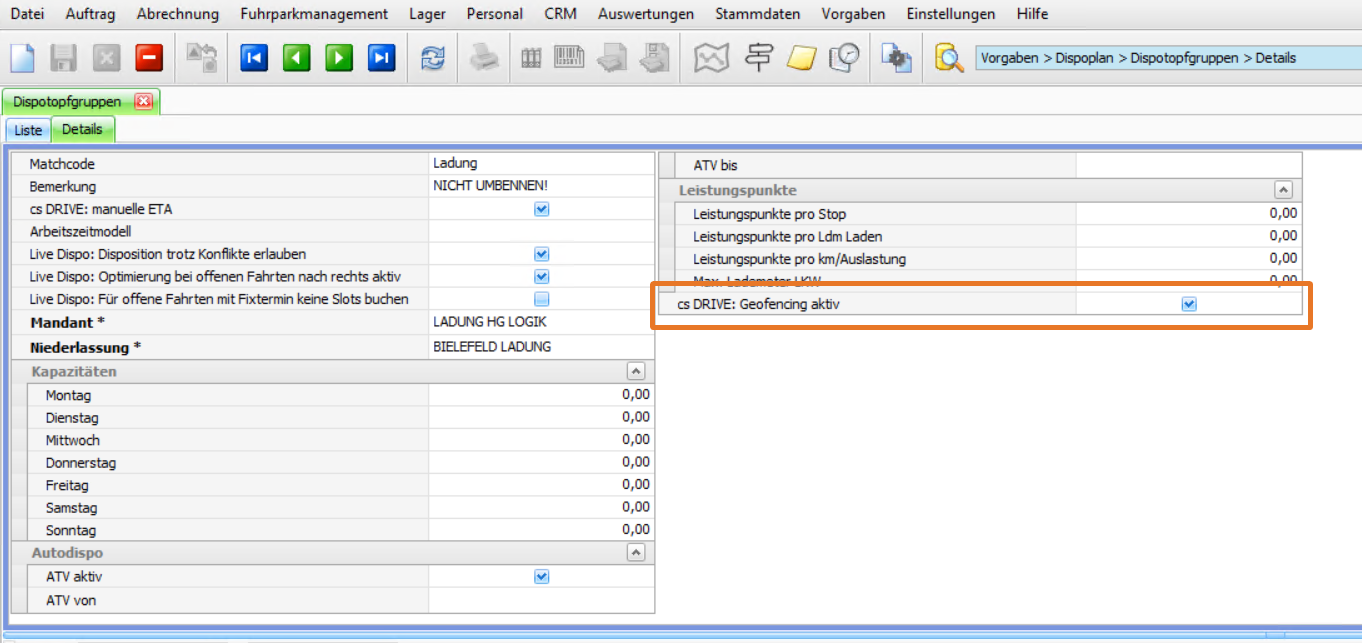Viewport: 1362px width, 643px height.
Task: Open the Fuhrparkmanagement menu
Action: (314, 14)
